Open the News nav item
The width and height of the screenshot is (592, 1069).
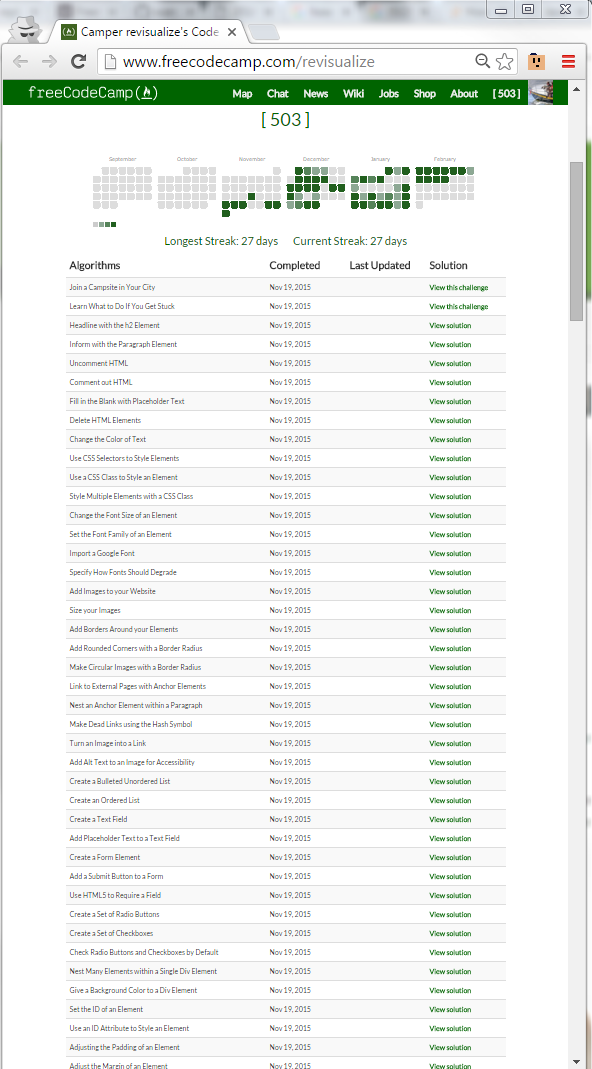(316, 93)
